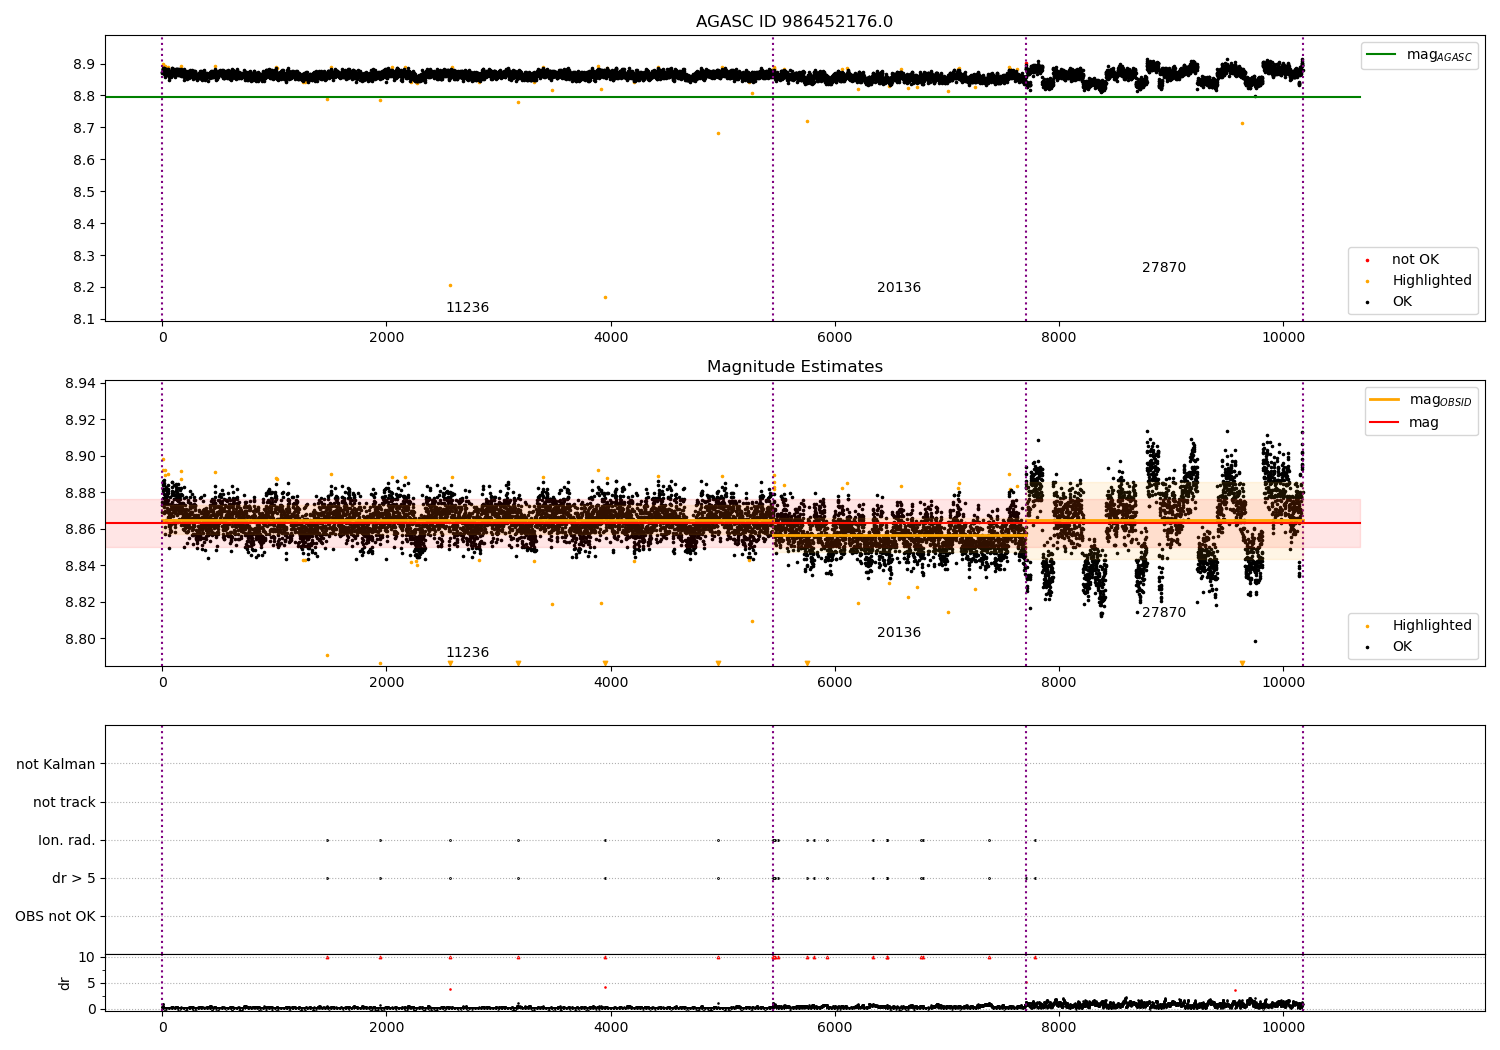The height and width of the screenshot is (1050, 1500).
Task: Click the '8.3' y tick in top plot
Action: (x=85, y=256)
